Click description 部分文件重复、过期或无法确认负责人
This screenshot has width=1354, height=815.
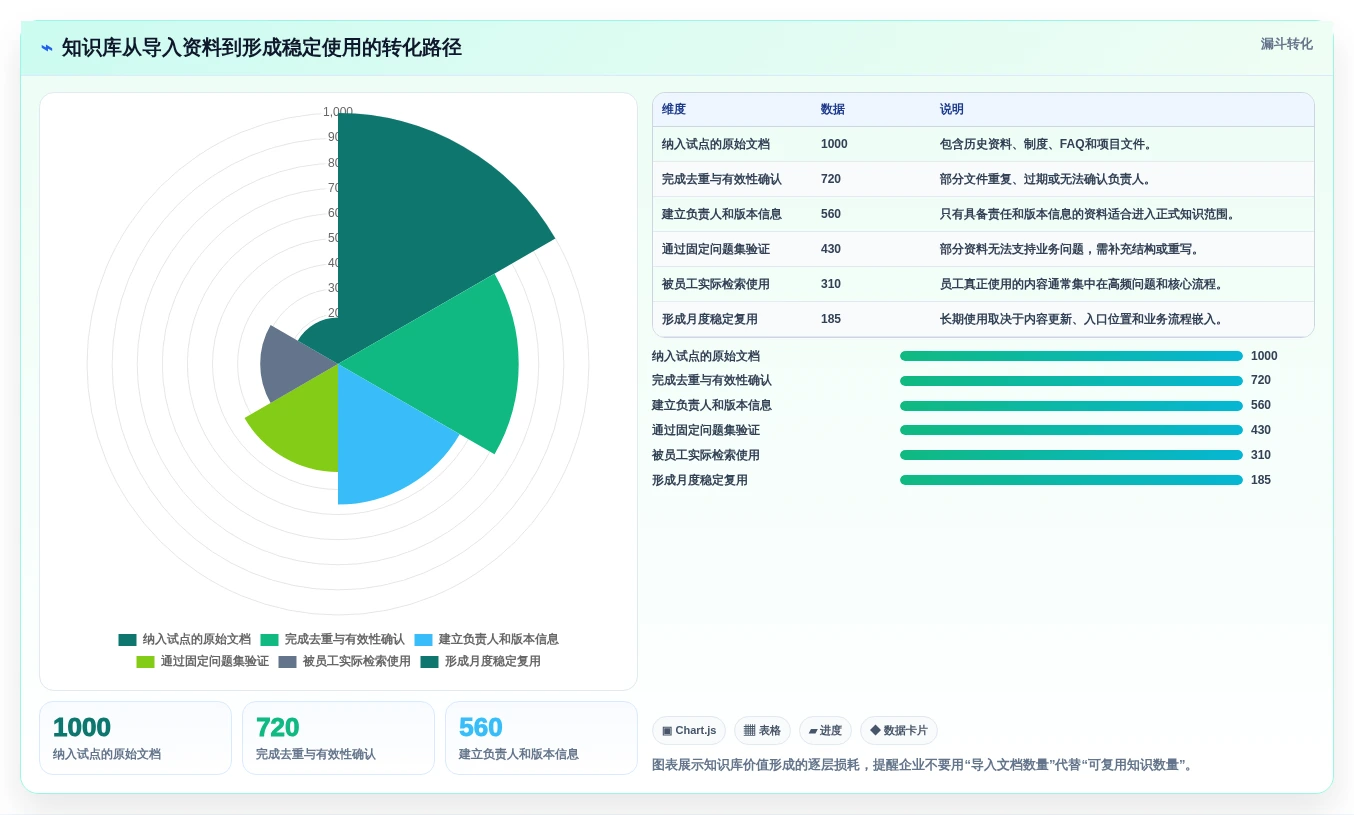click(x=1048, y=179)
